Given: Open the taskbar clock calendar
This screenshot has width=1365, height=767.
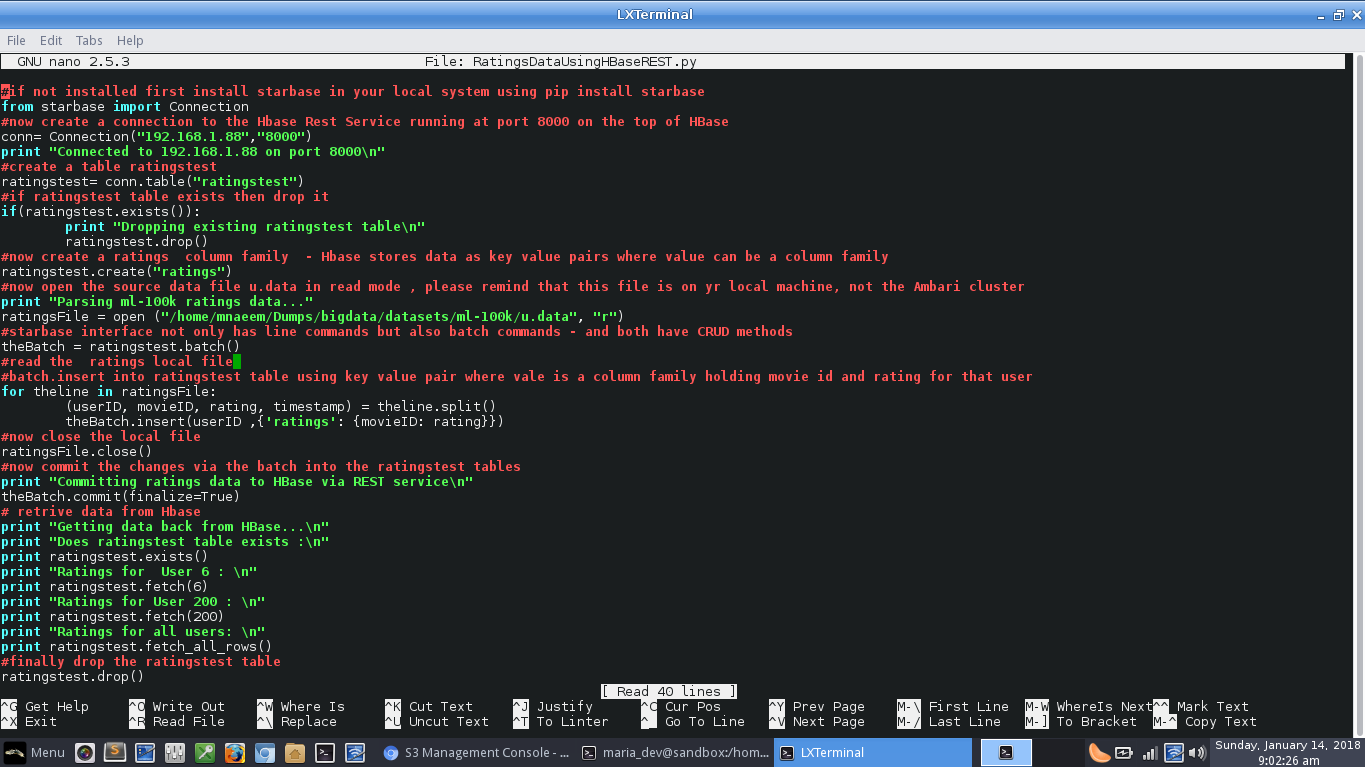Looking at the screenshot, I should click(1288, 752).
